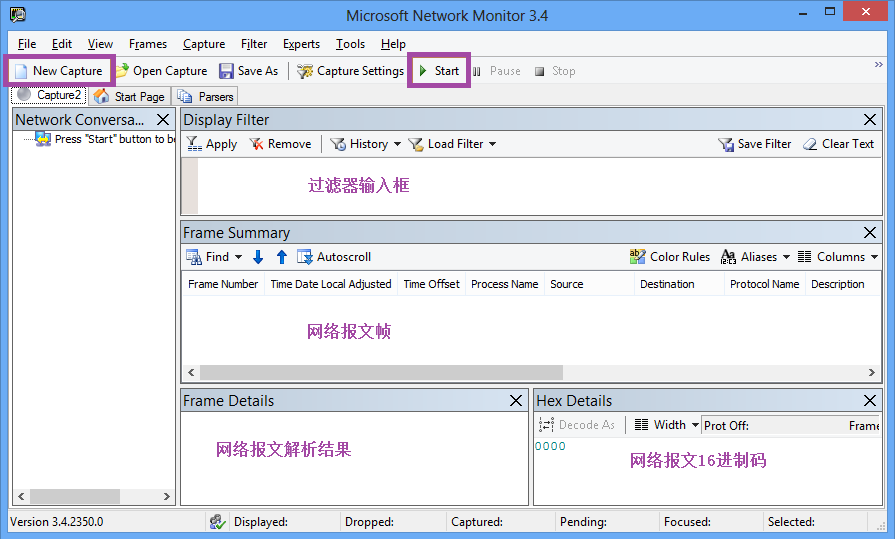Open the Experts menu
895x539 pixels.
[301, 44]
